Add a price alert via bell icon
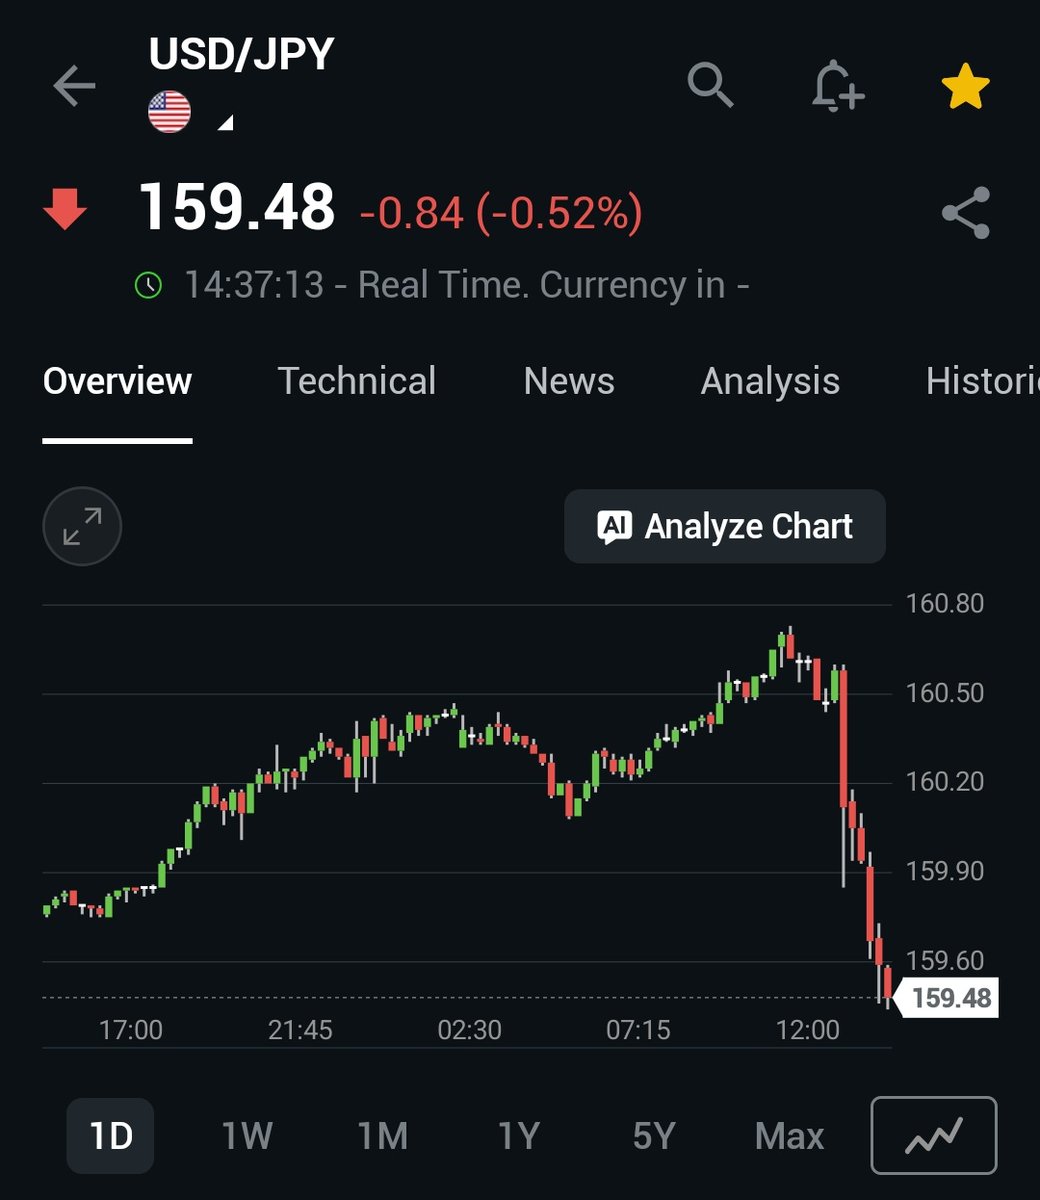 pyautogui.click(x=837, y=86)
